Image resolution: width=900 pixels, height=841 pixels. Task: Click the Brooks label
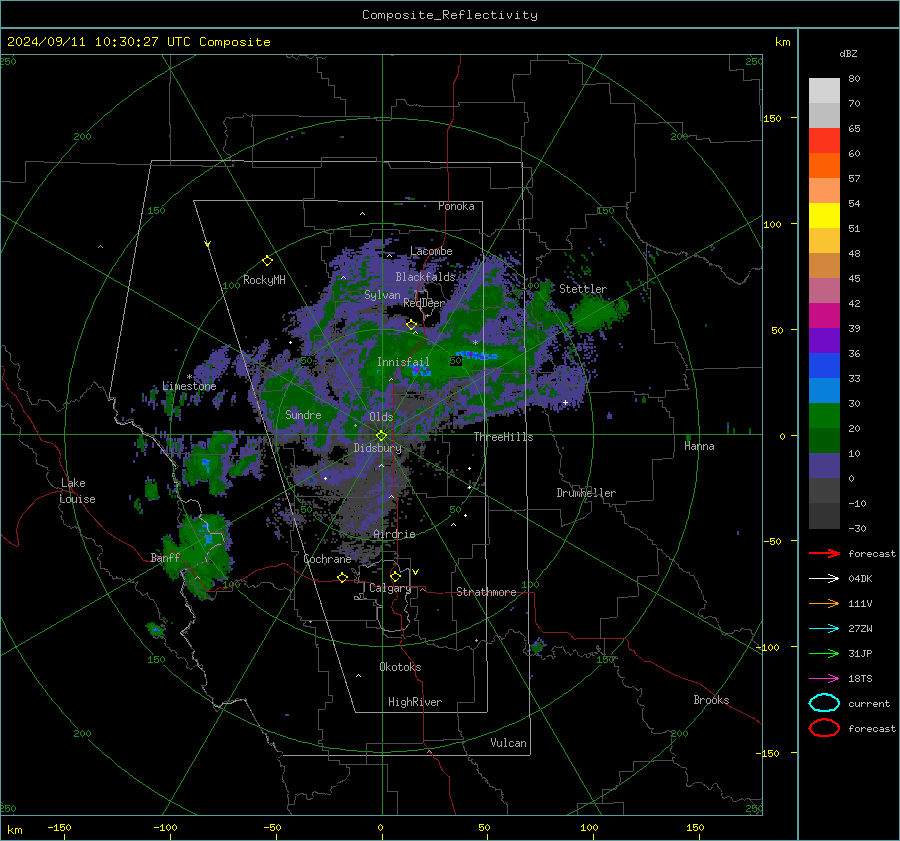point(711,700)
